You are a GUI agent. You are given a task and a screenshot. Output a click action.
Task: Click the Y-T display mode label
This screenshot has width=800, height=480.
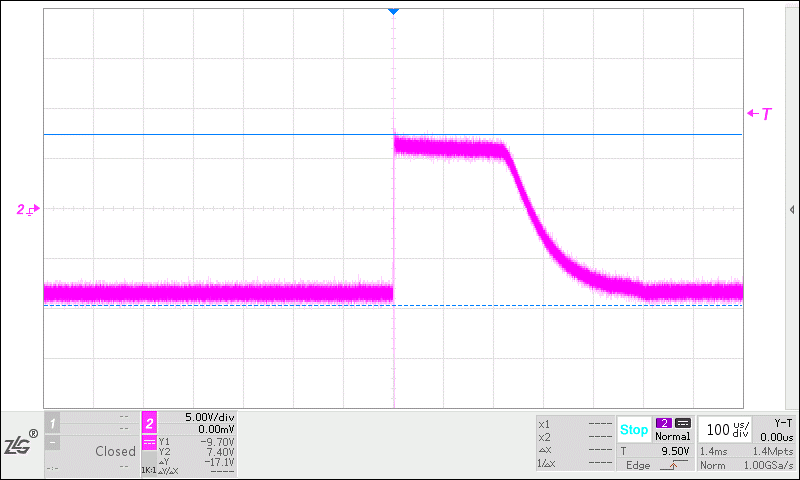[783, 423]
